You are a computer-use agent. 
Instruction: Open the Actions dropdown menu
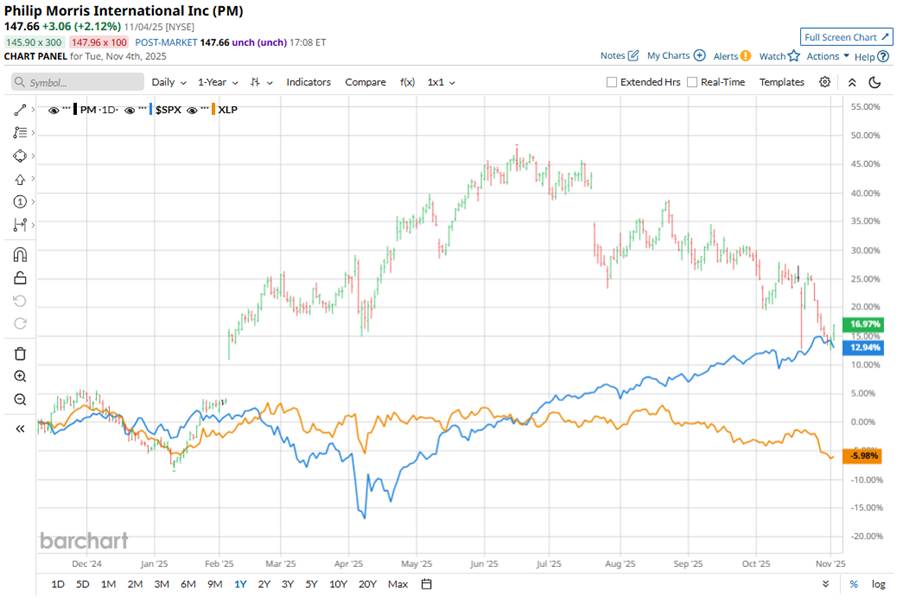coord(828,56)
